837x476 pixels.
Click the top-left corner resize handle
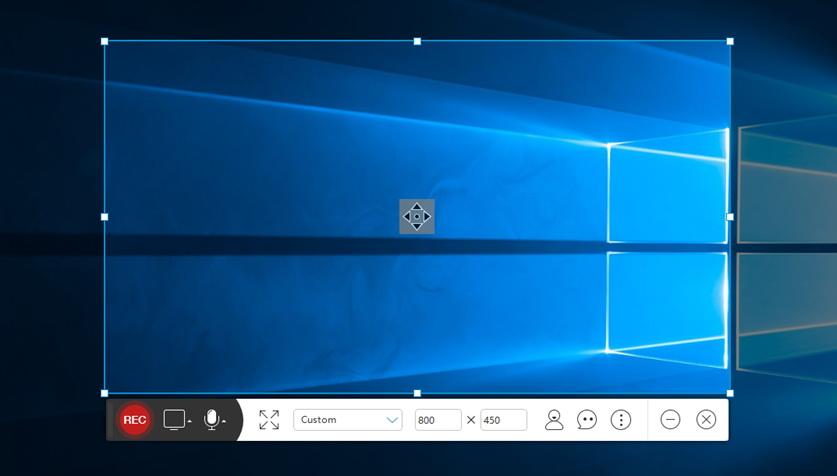click(105, 42)
